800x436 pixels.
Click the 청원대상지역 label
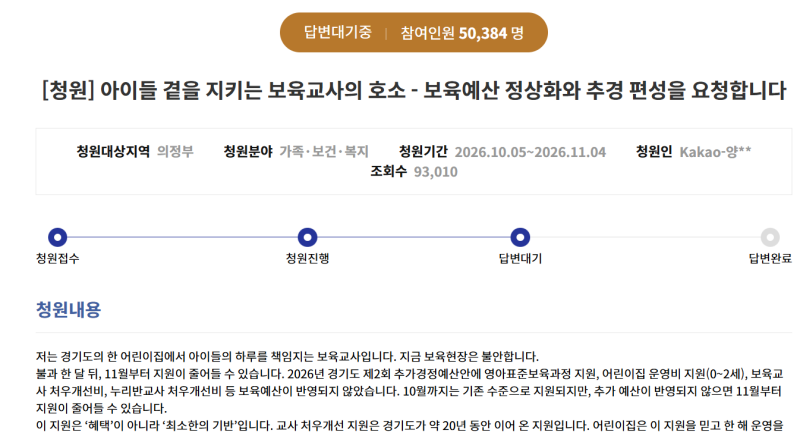pos(113,151)
